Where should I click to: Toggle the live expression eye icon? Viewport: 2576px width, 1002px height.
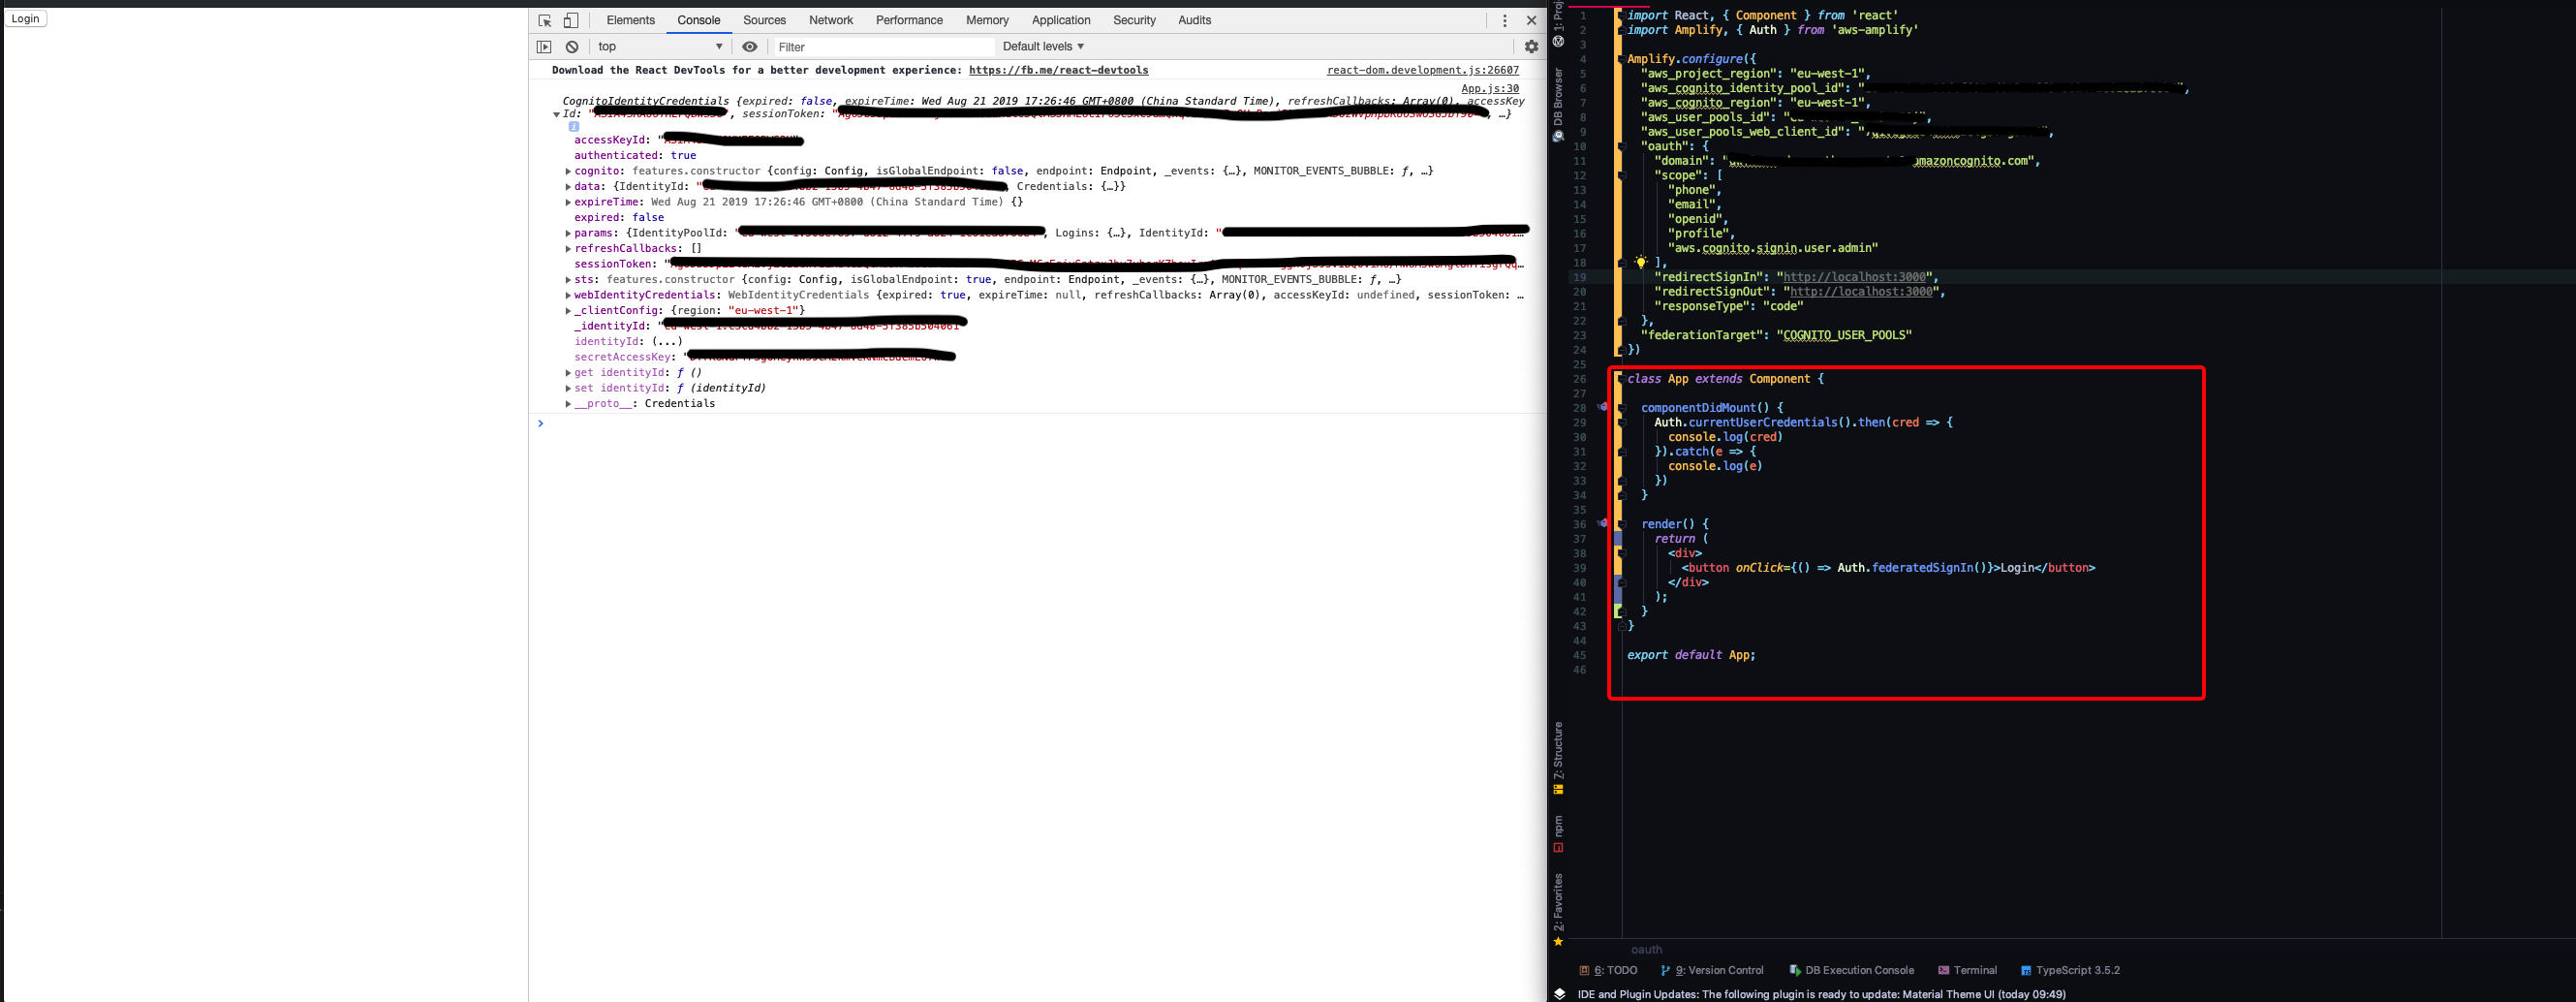[749, 46]
